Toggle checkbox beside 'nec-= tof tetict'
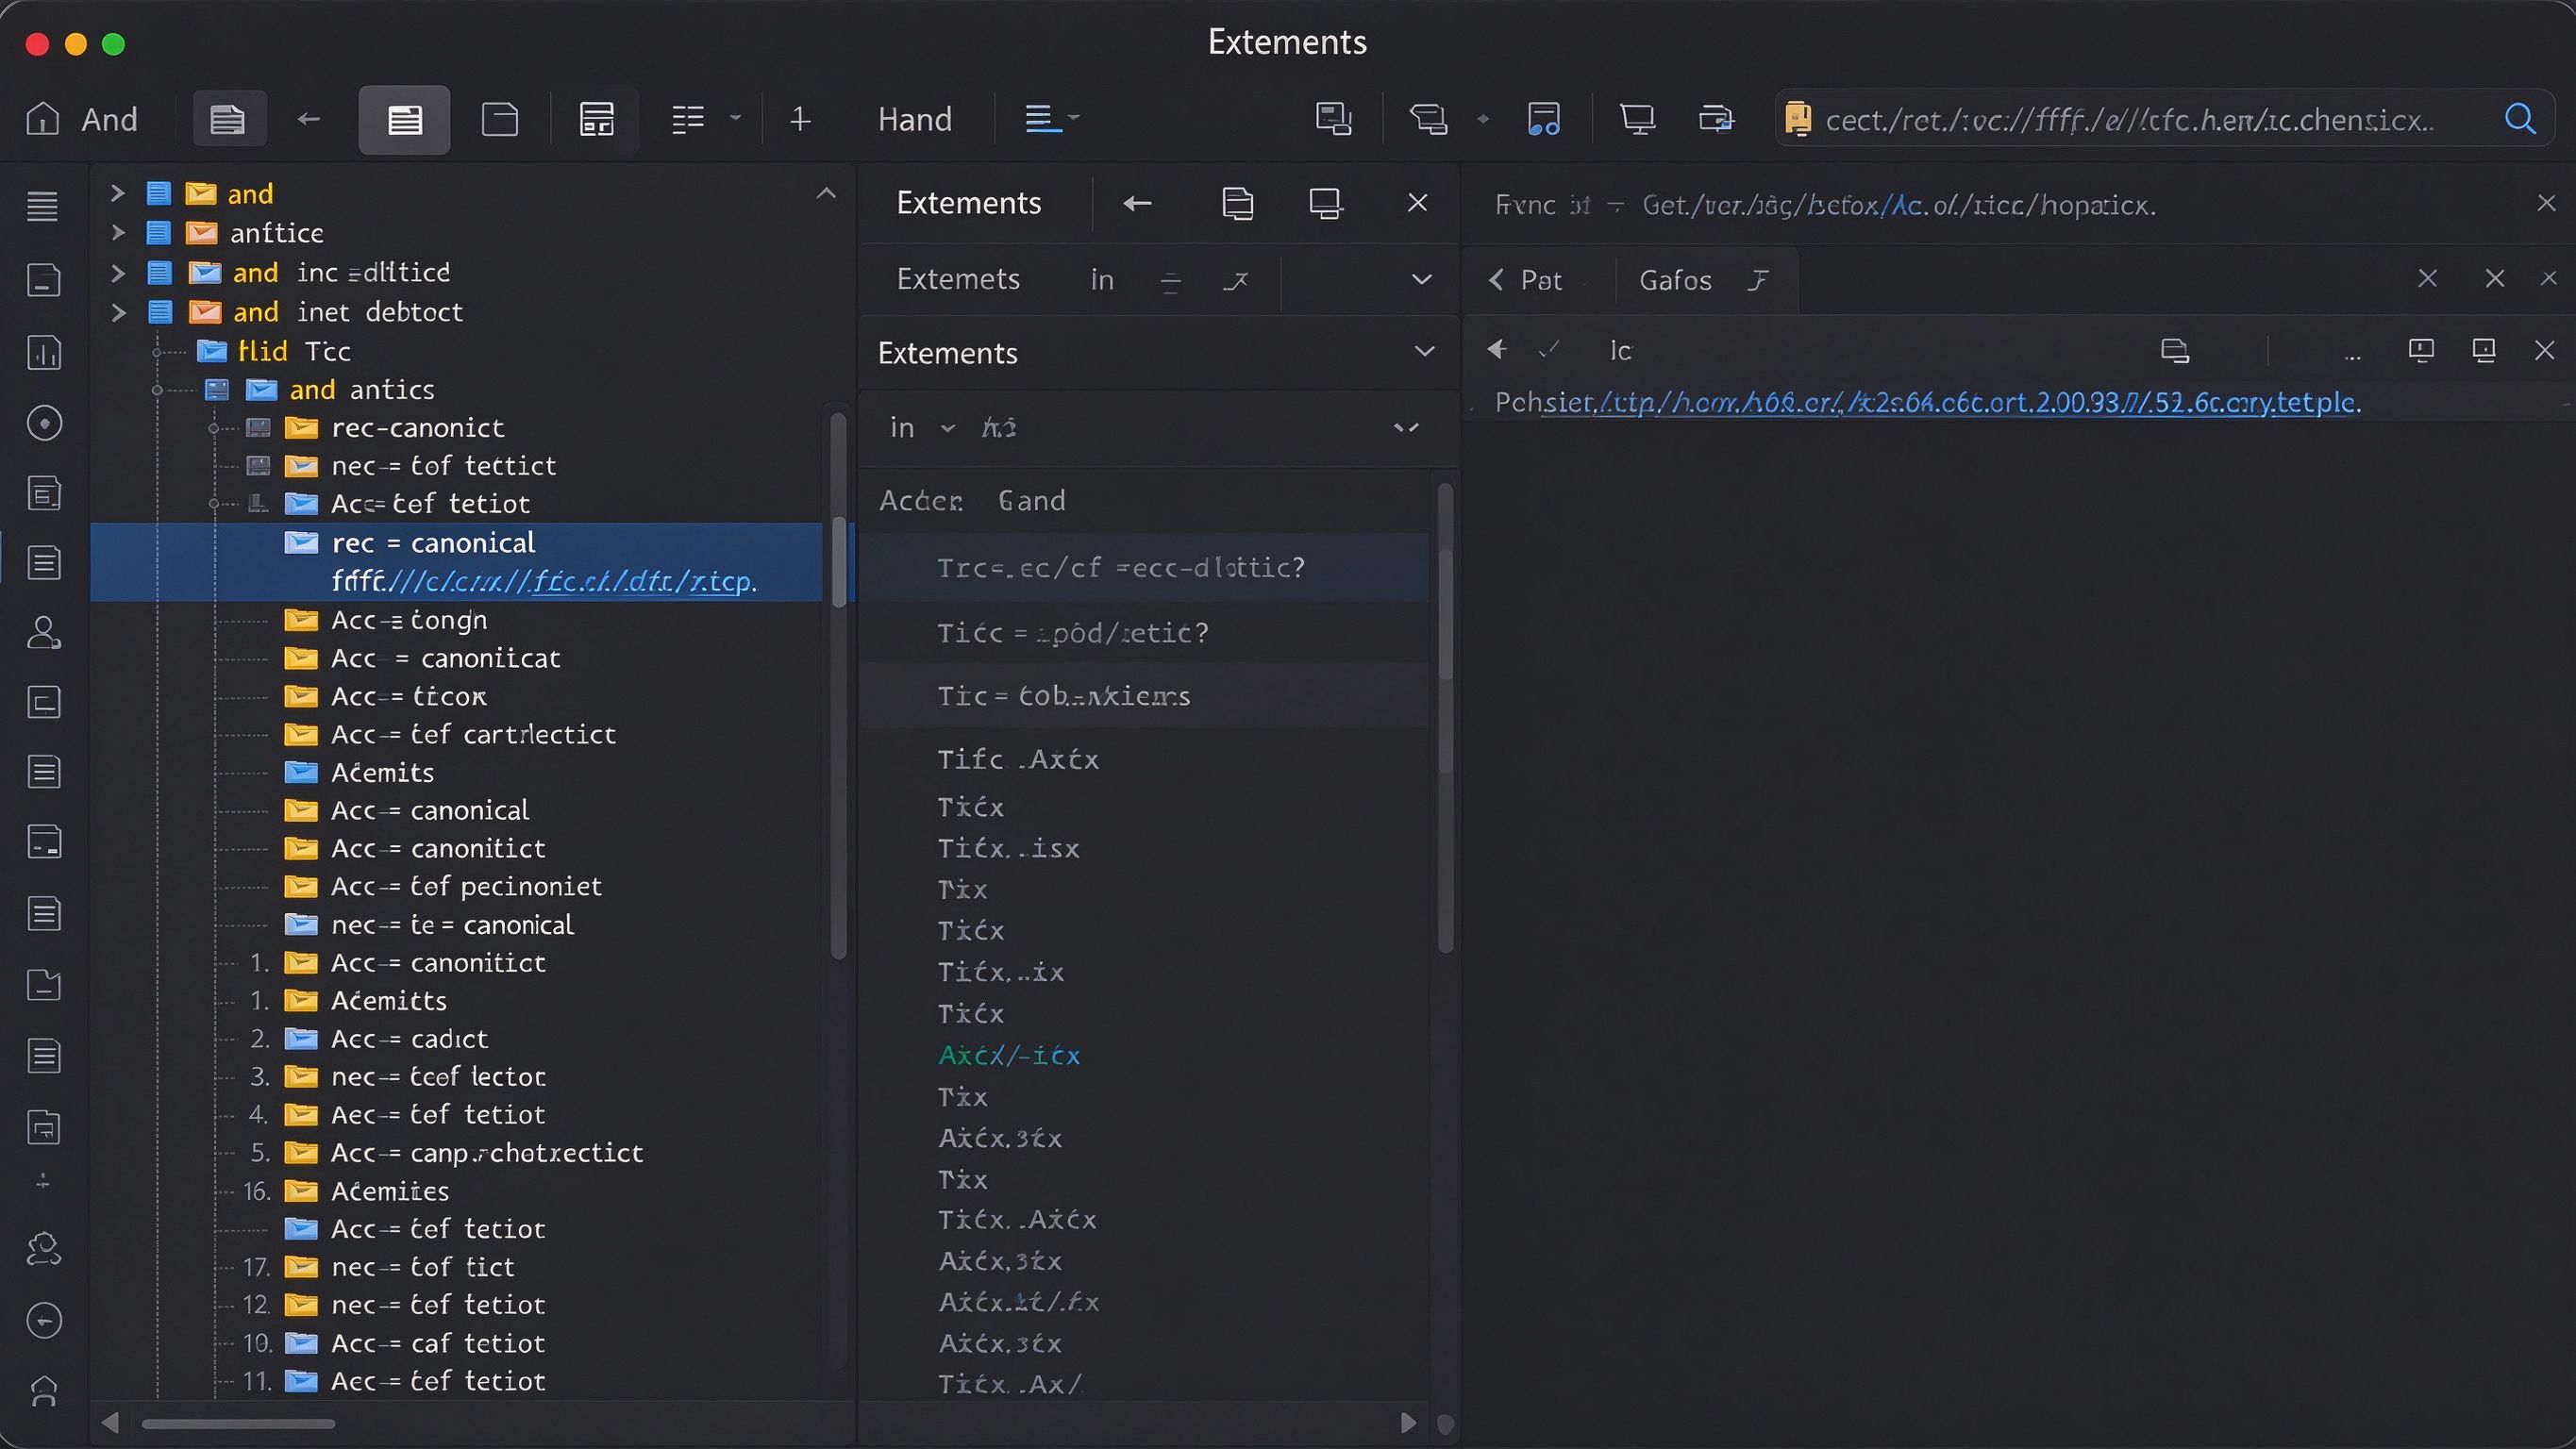 258,466
